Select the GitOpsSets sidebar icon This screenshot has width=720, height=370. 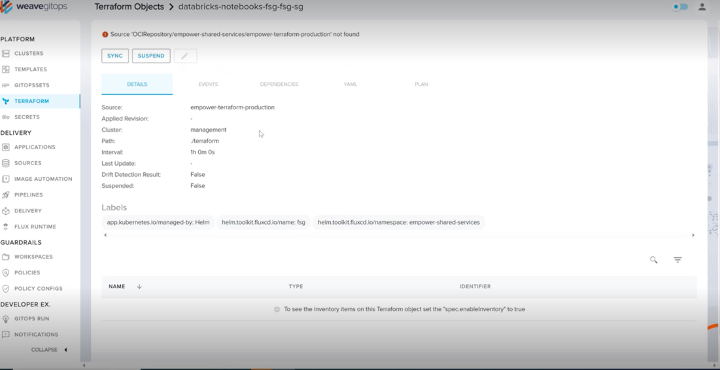[x=6, y=85]
